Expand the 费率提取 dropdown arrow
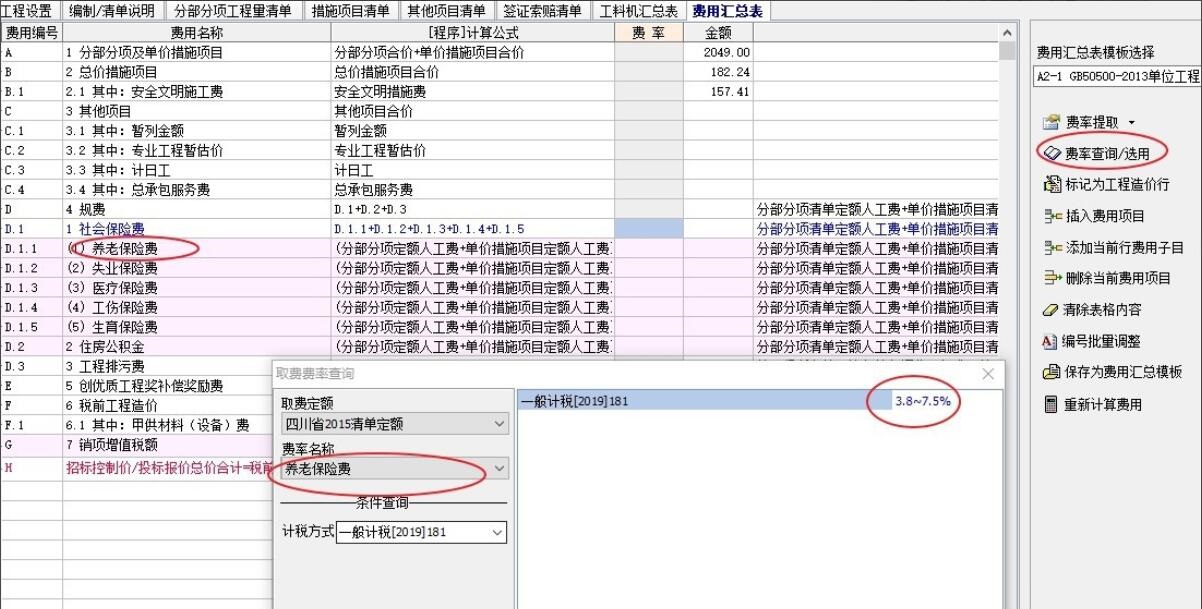The image size is (1202, 609). click(x=1131, y=122)
